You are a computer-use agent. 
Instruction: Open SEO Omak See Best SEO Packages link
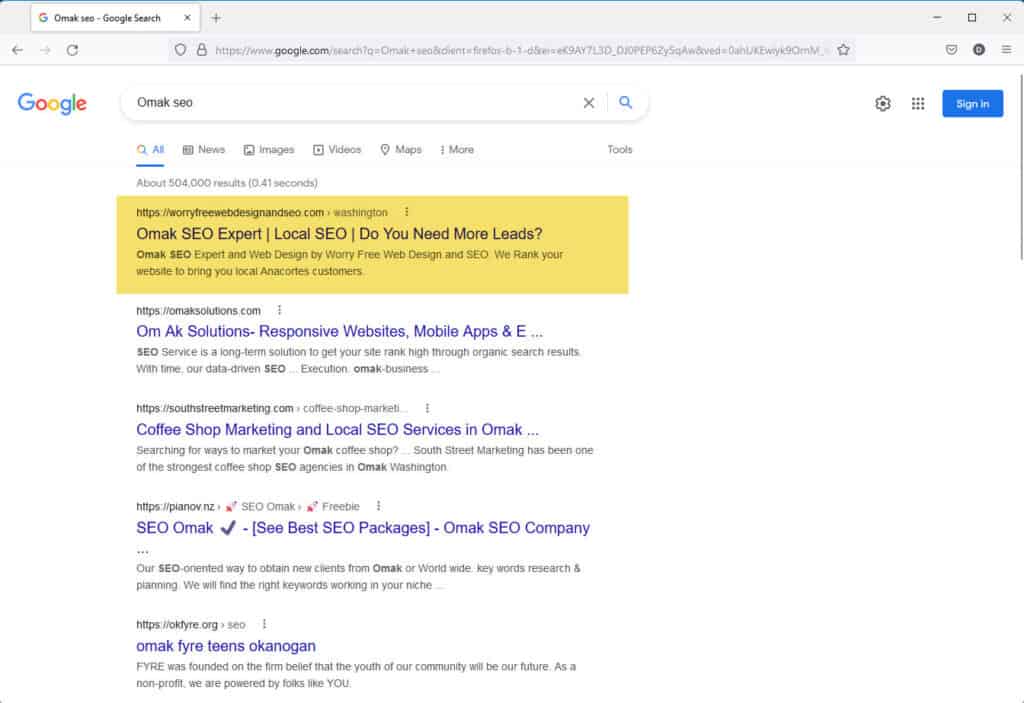point(362,528)
